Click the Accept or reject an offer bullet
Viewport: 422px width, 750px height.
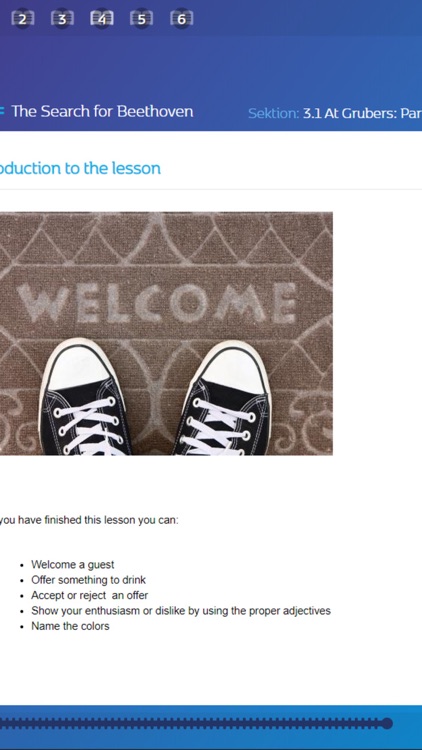(x=89, y=595)
